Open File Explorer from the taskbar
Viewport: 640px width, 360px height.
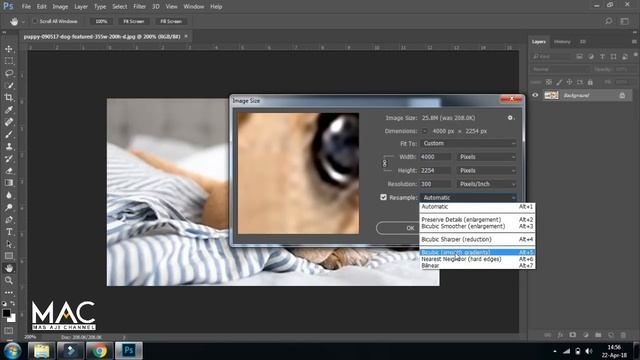(42, 351)
